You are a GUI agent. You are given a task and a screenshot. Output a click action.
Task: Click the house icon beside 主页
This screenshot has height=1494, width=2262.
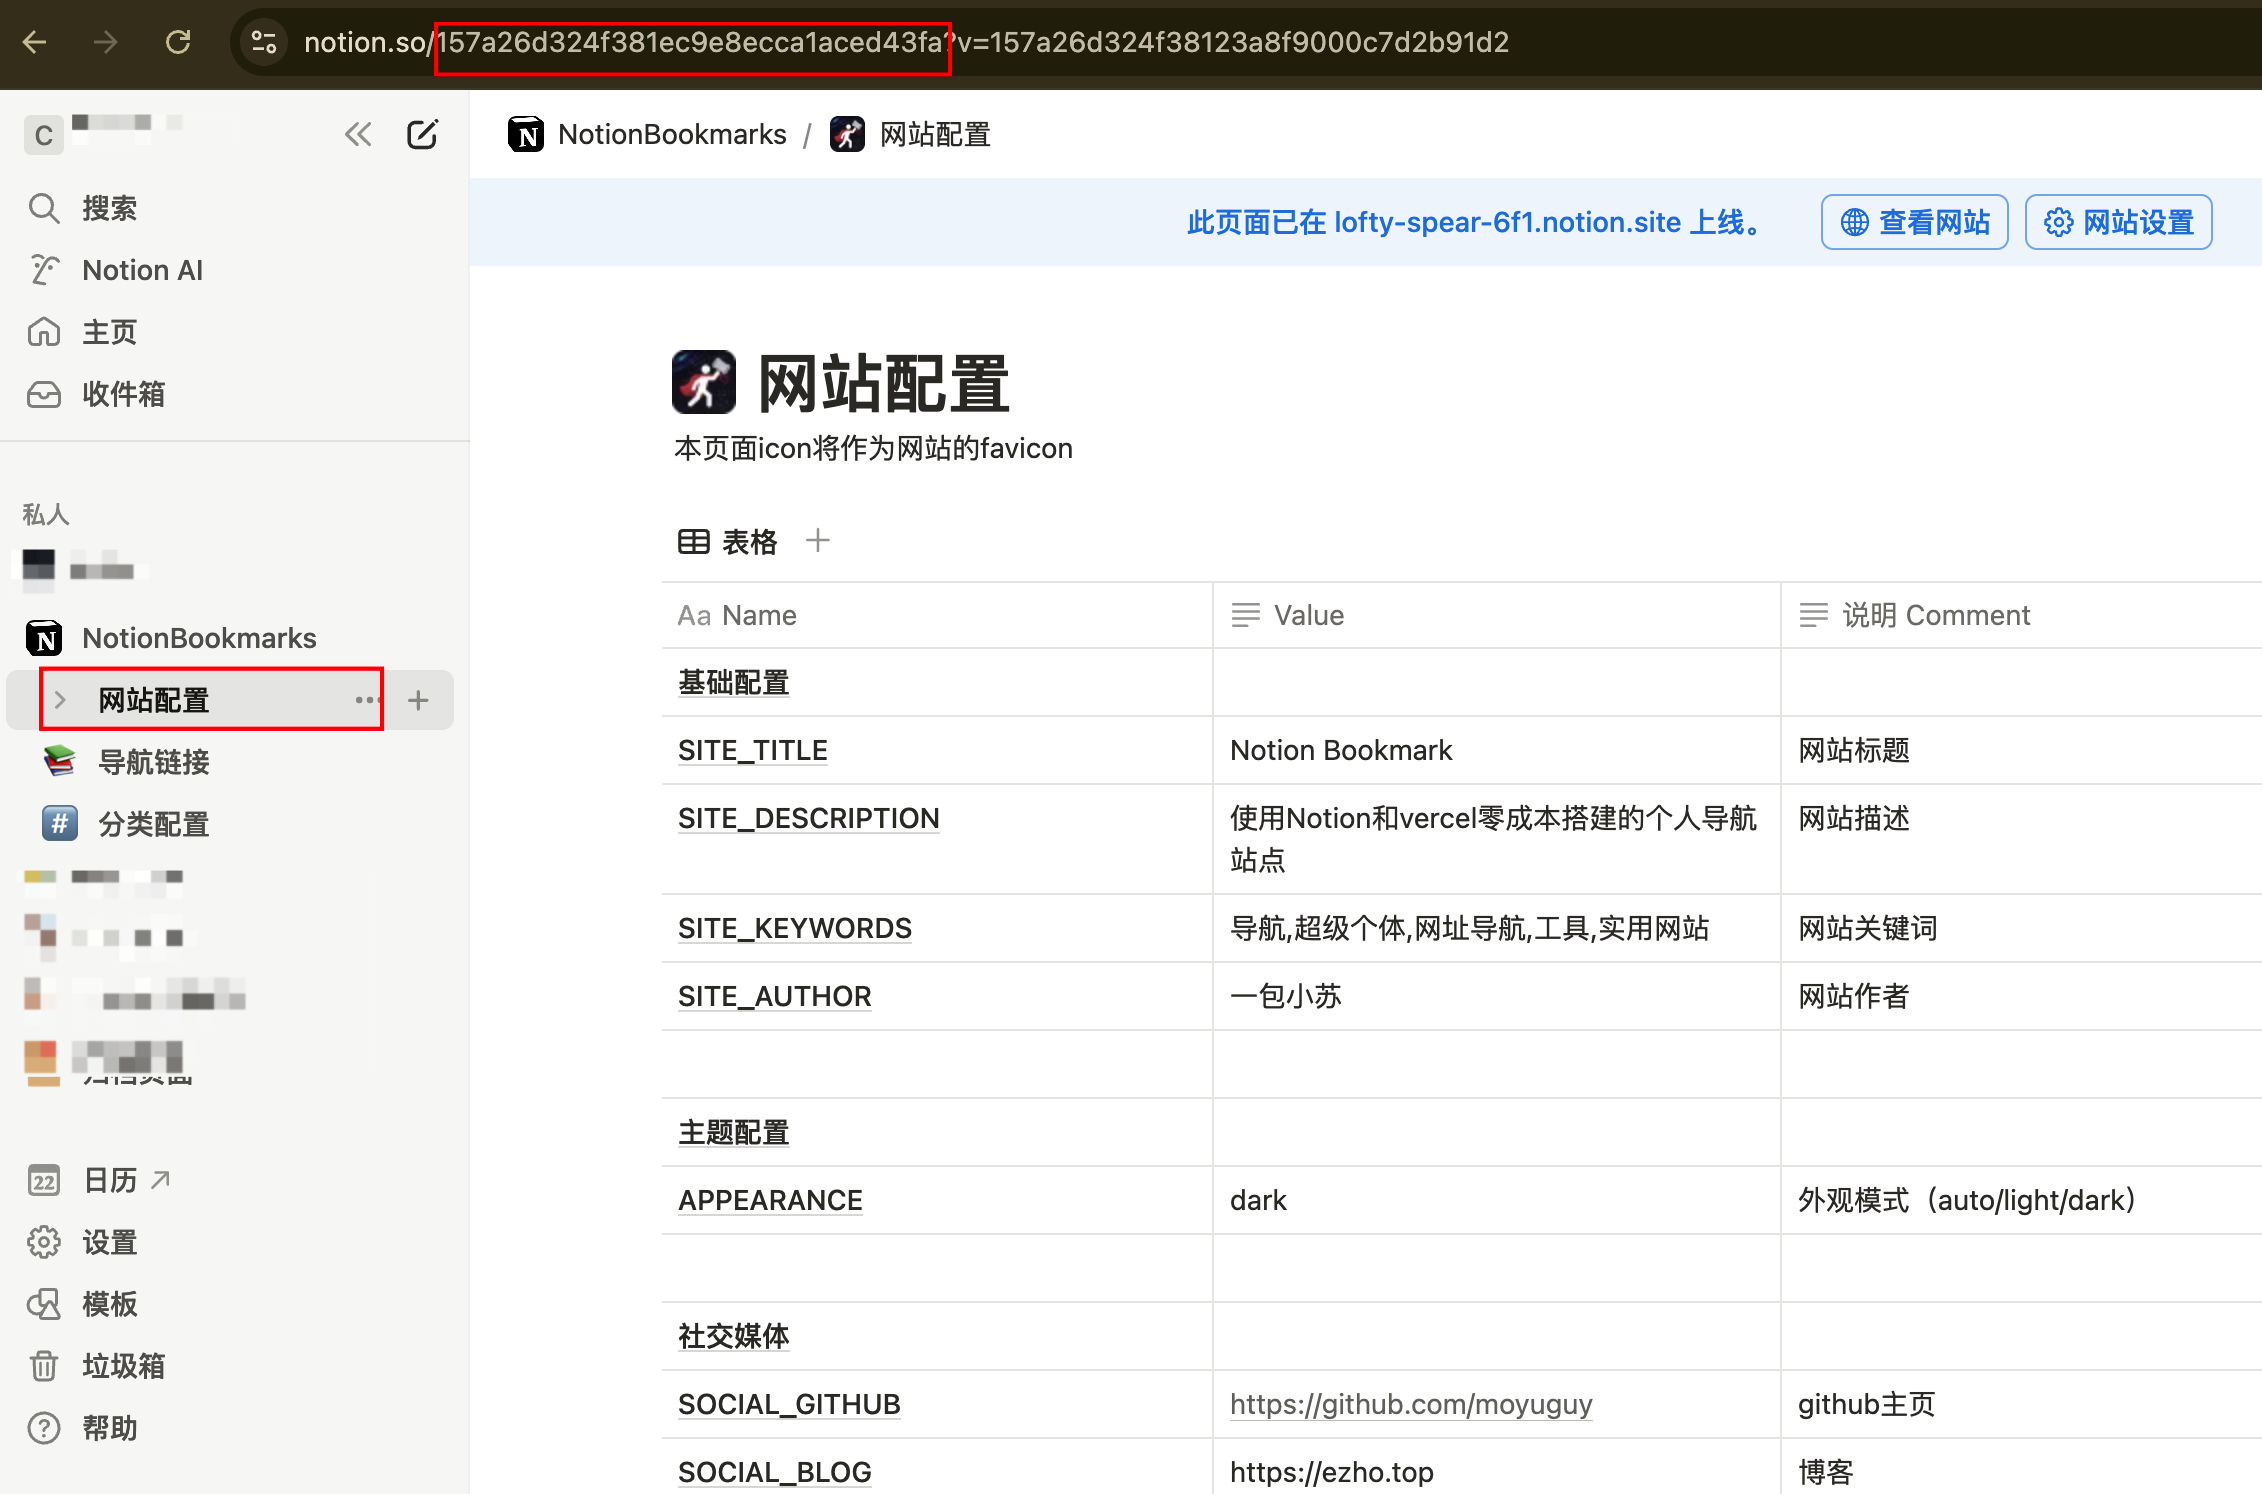click(x=43, y=332)
